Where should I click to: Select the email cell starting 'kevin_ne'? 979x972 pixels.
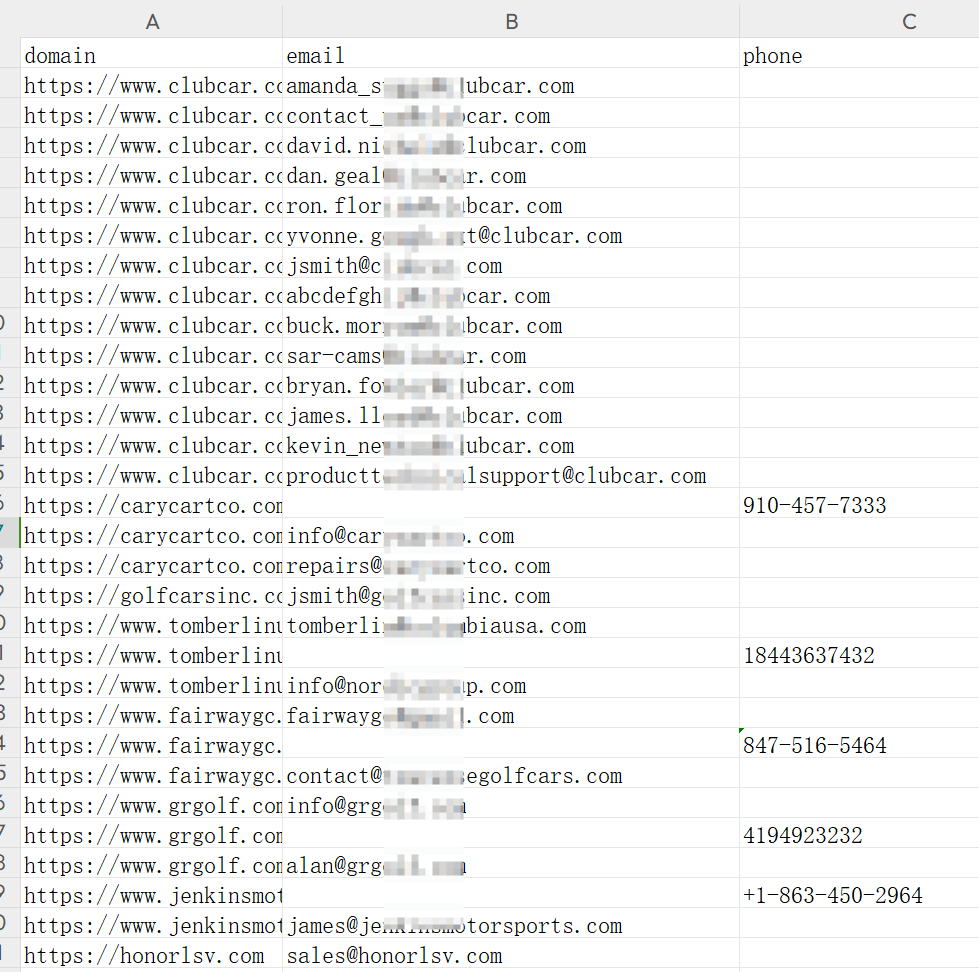pos(511,445)
